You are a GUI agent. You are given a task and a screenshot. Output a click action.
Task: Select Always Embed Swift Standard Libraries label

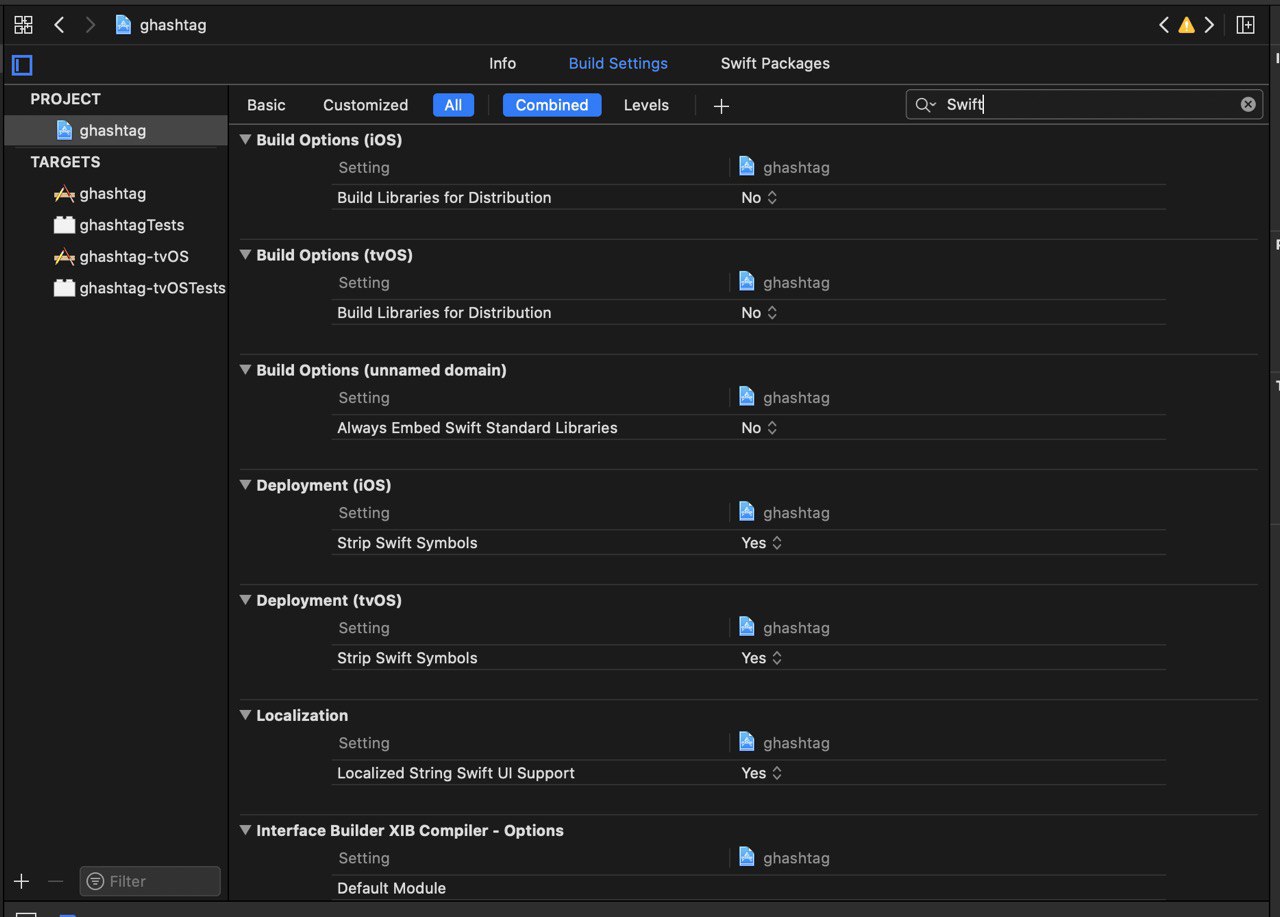click(477, 428)
